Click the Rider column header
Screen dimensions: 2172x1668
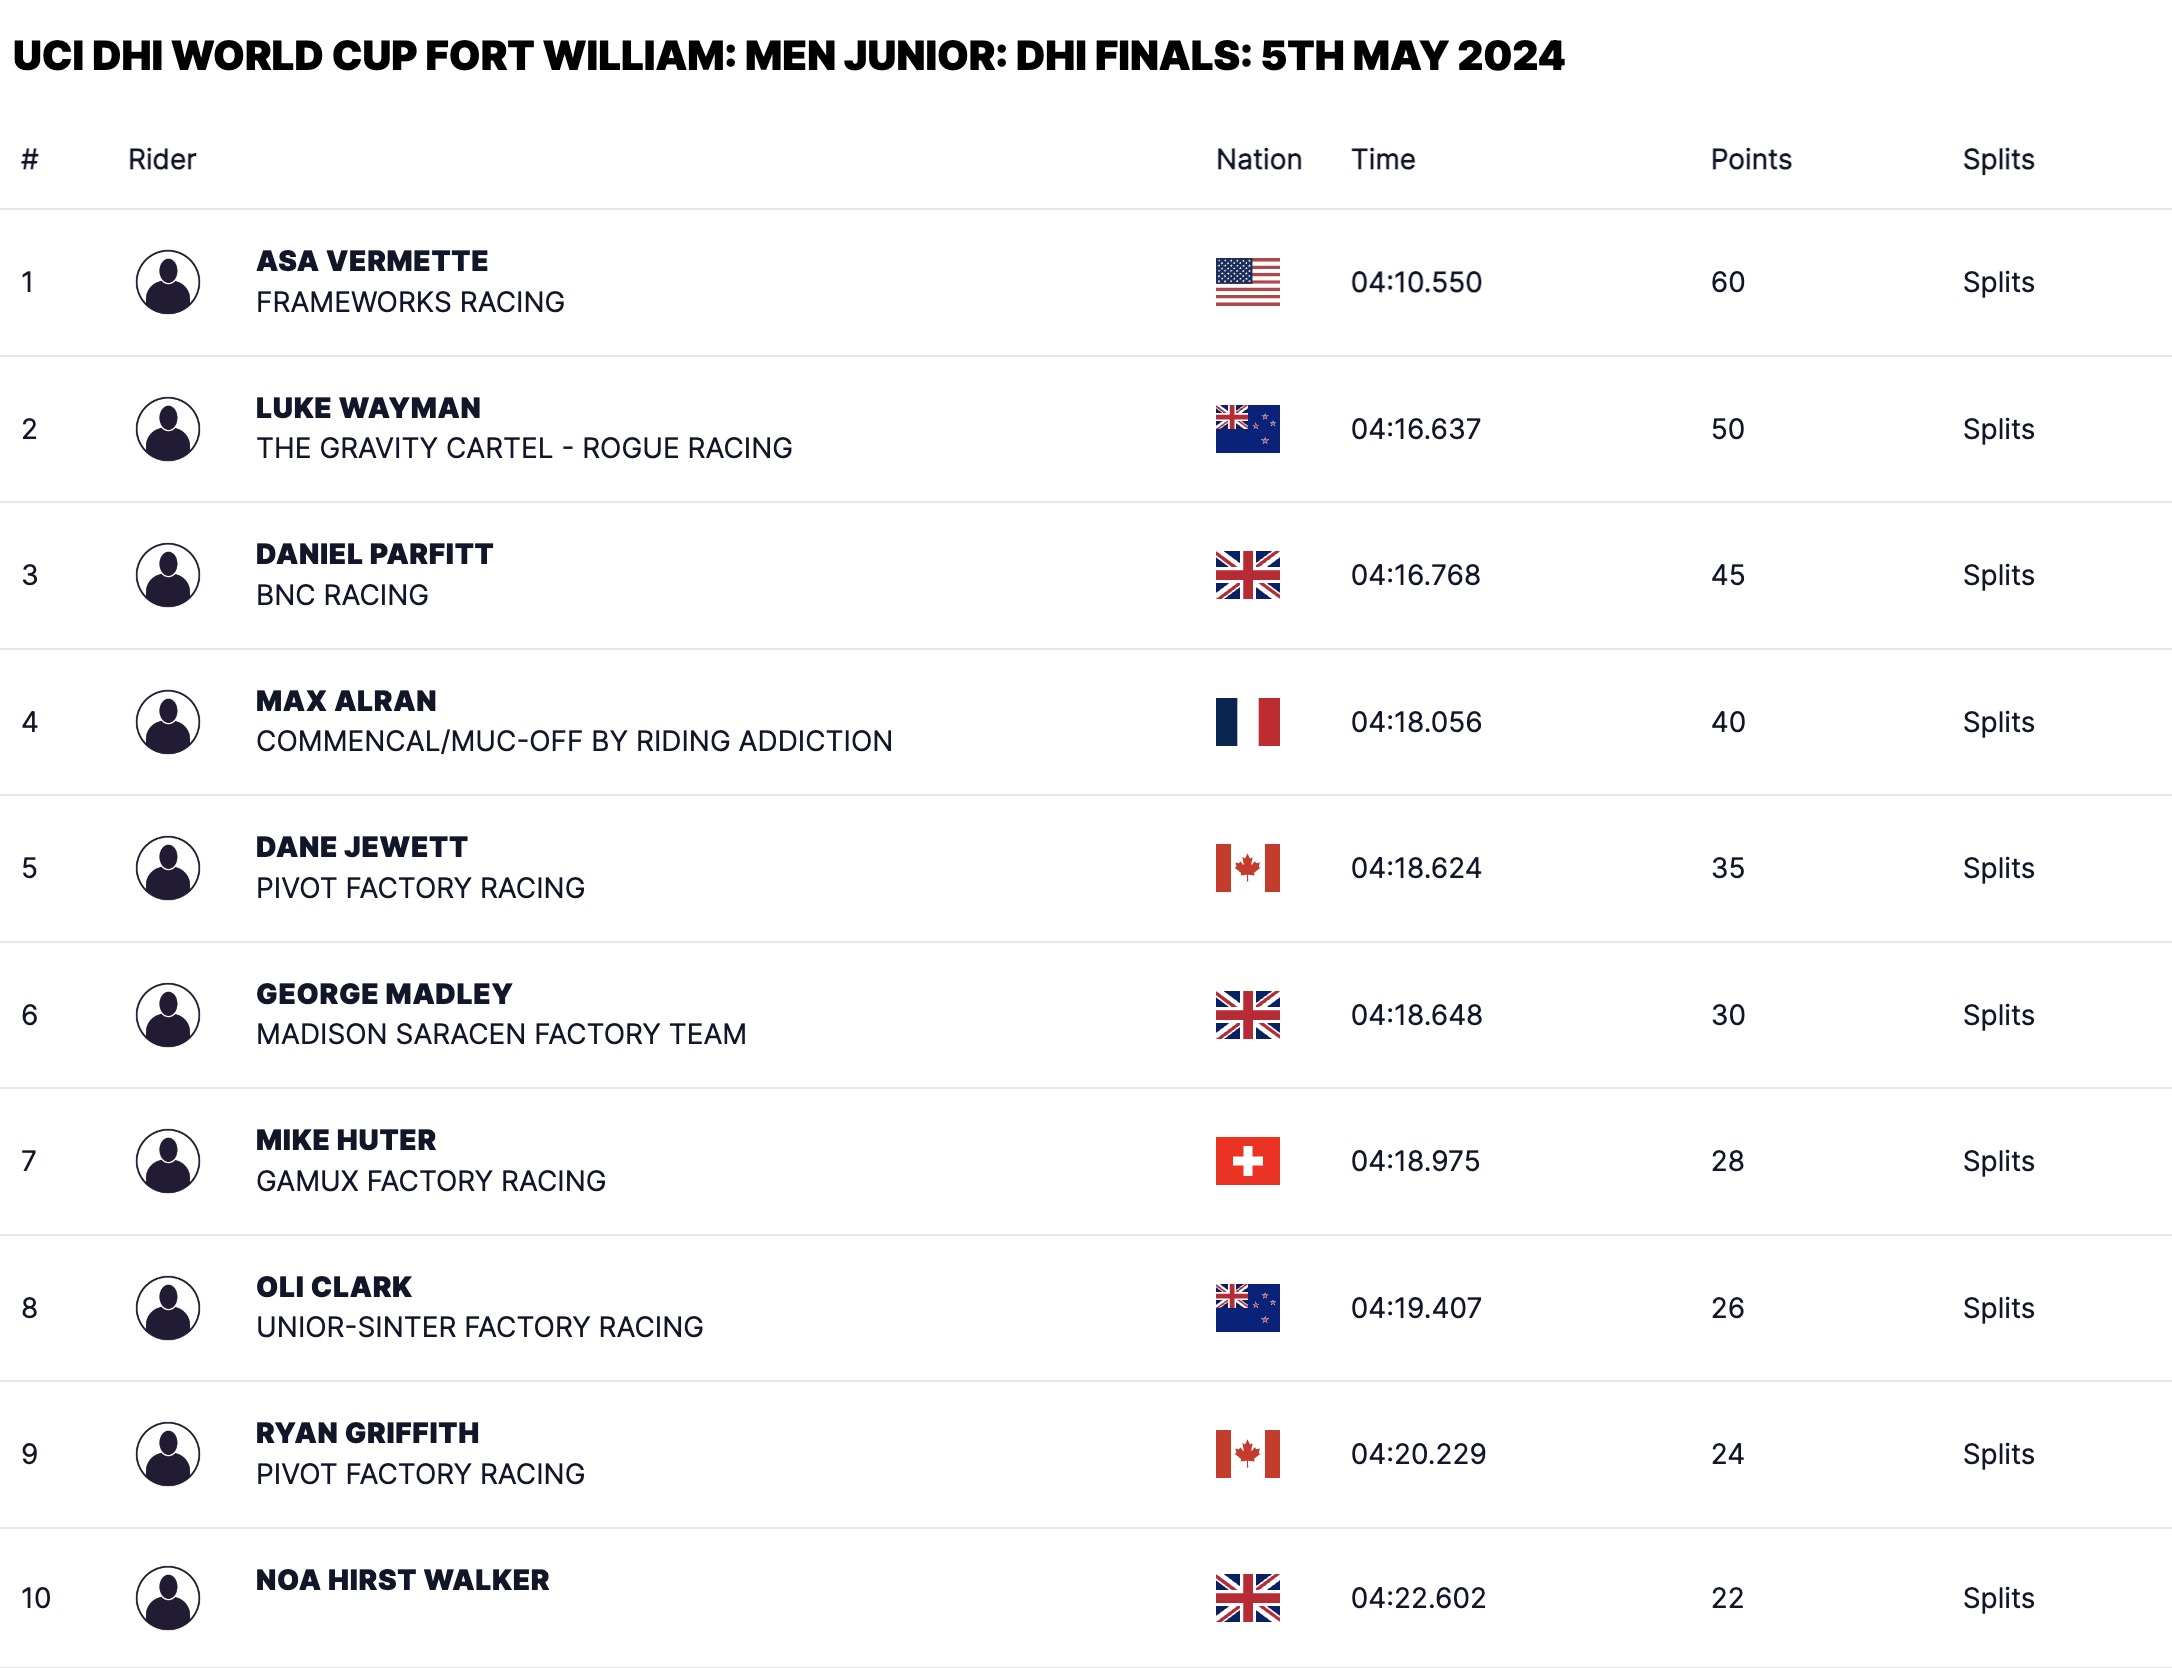coord(162,159)
